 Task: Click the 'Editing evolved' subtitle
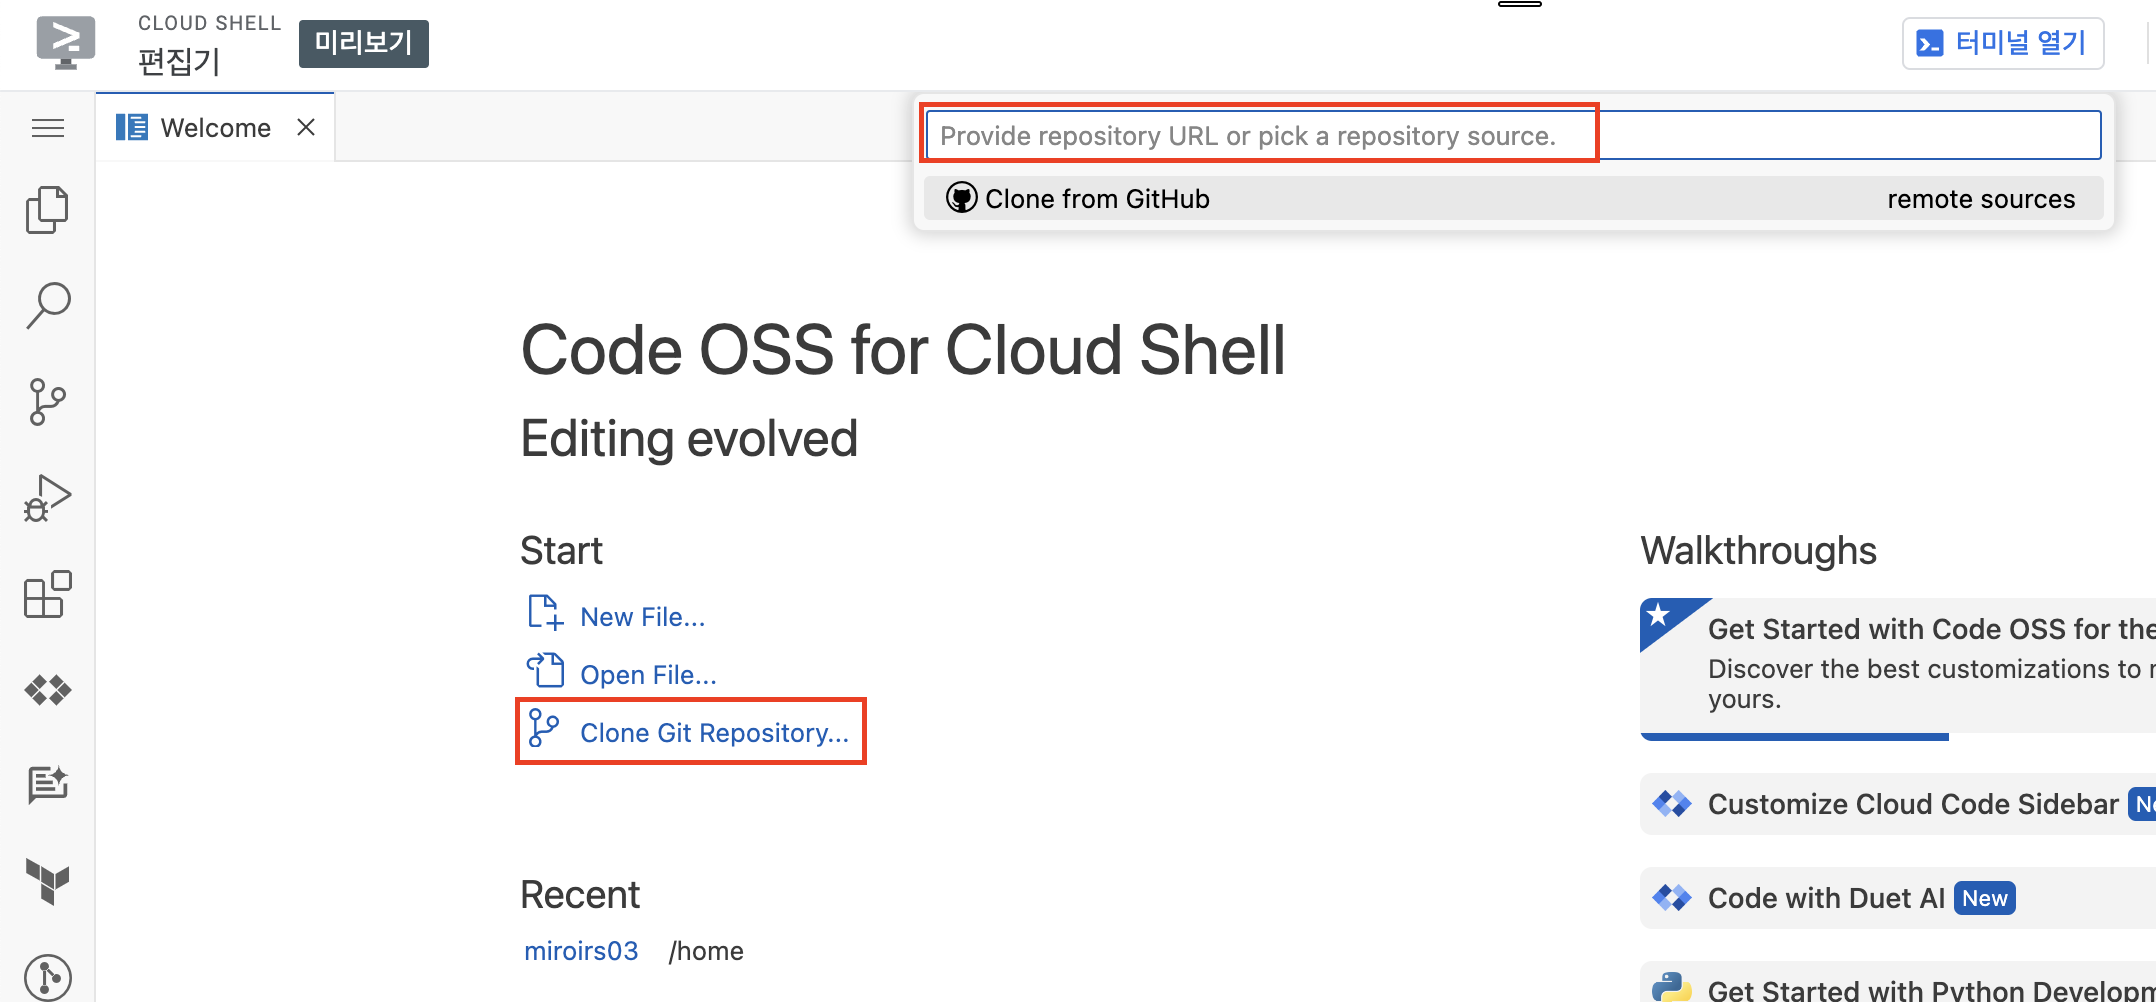pyautogui.click(x=689, y=438)
